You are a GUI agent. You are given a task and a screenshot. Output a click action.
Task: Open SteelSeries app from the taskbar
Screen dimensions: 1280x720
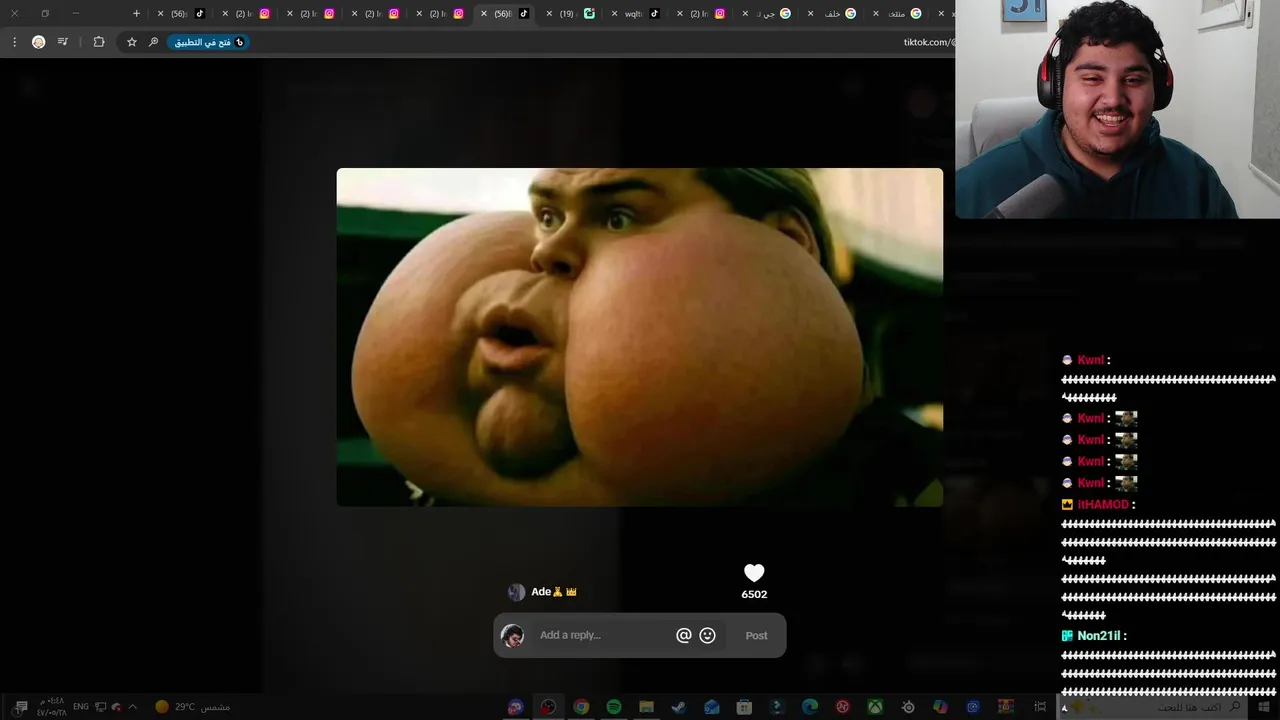pyautogui.click(x=908, y=707)
